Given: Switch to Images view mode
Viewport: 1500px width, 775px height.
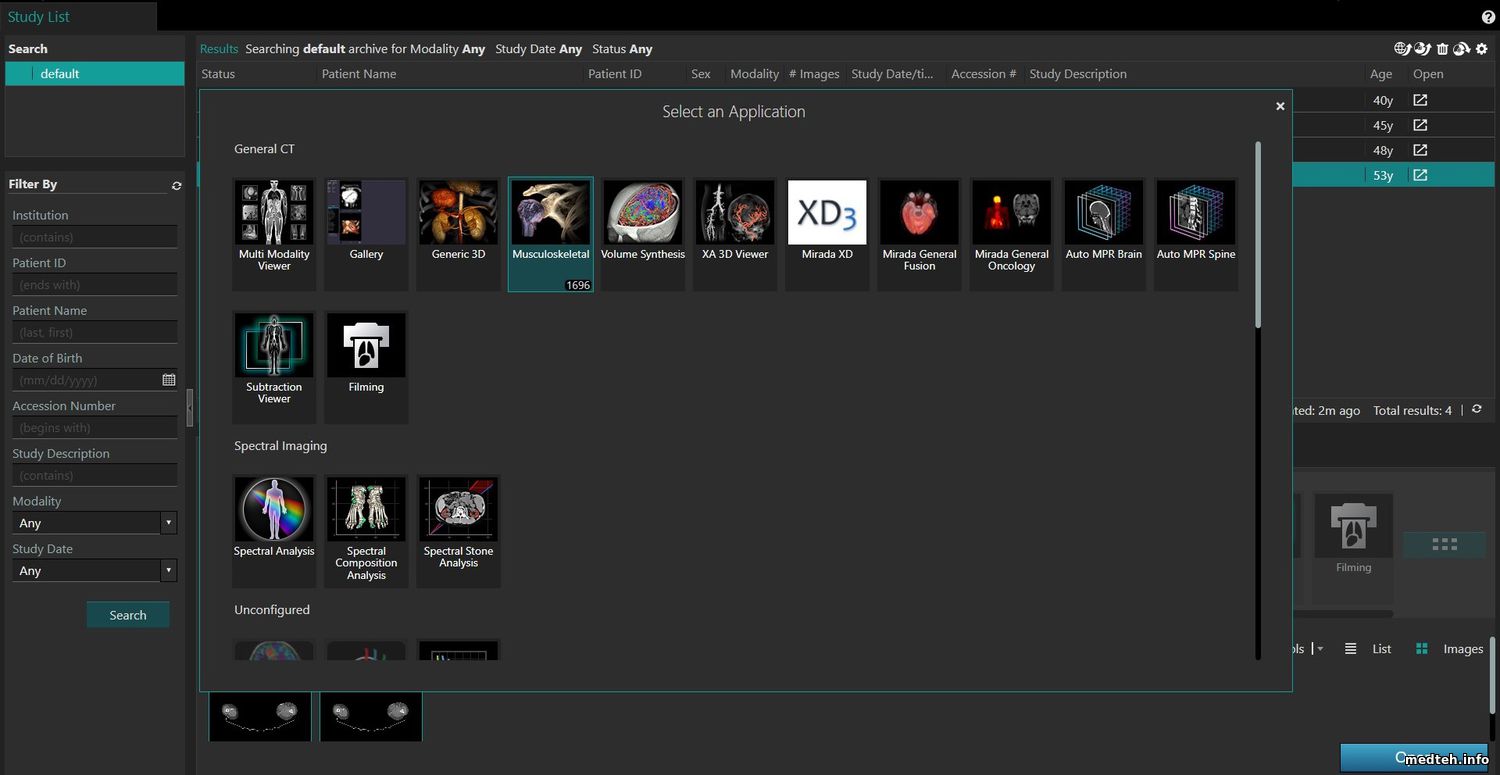Looking at the screenshot, I should click(x=1451, y=649).
